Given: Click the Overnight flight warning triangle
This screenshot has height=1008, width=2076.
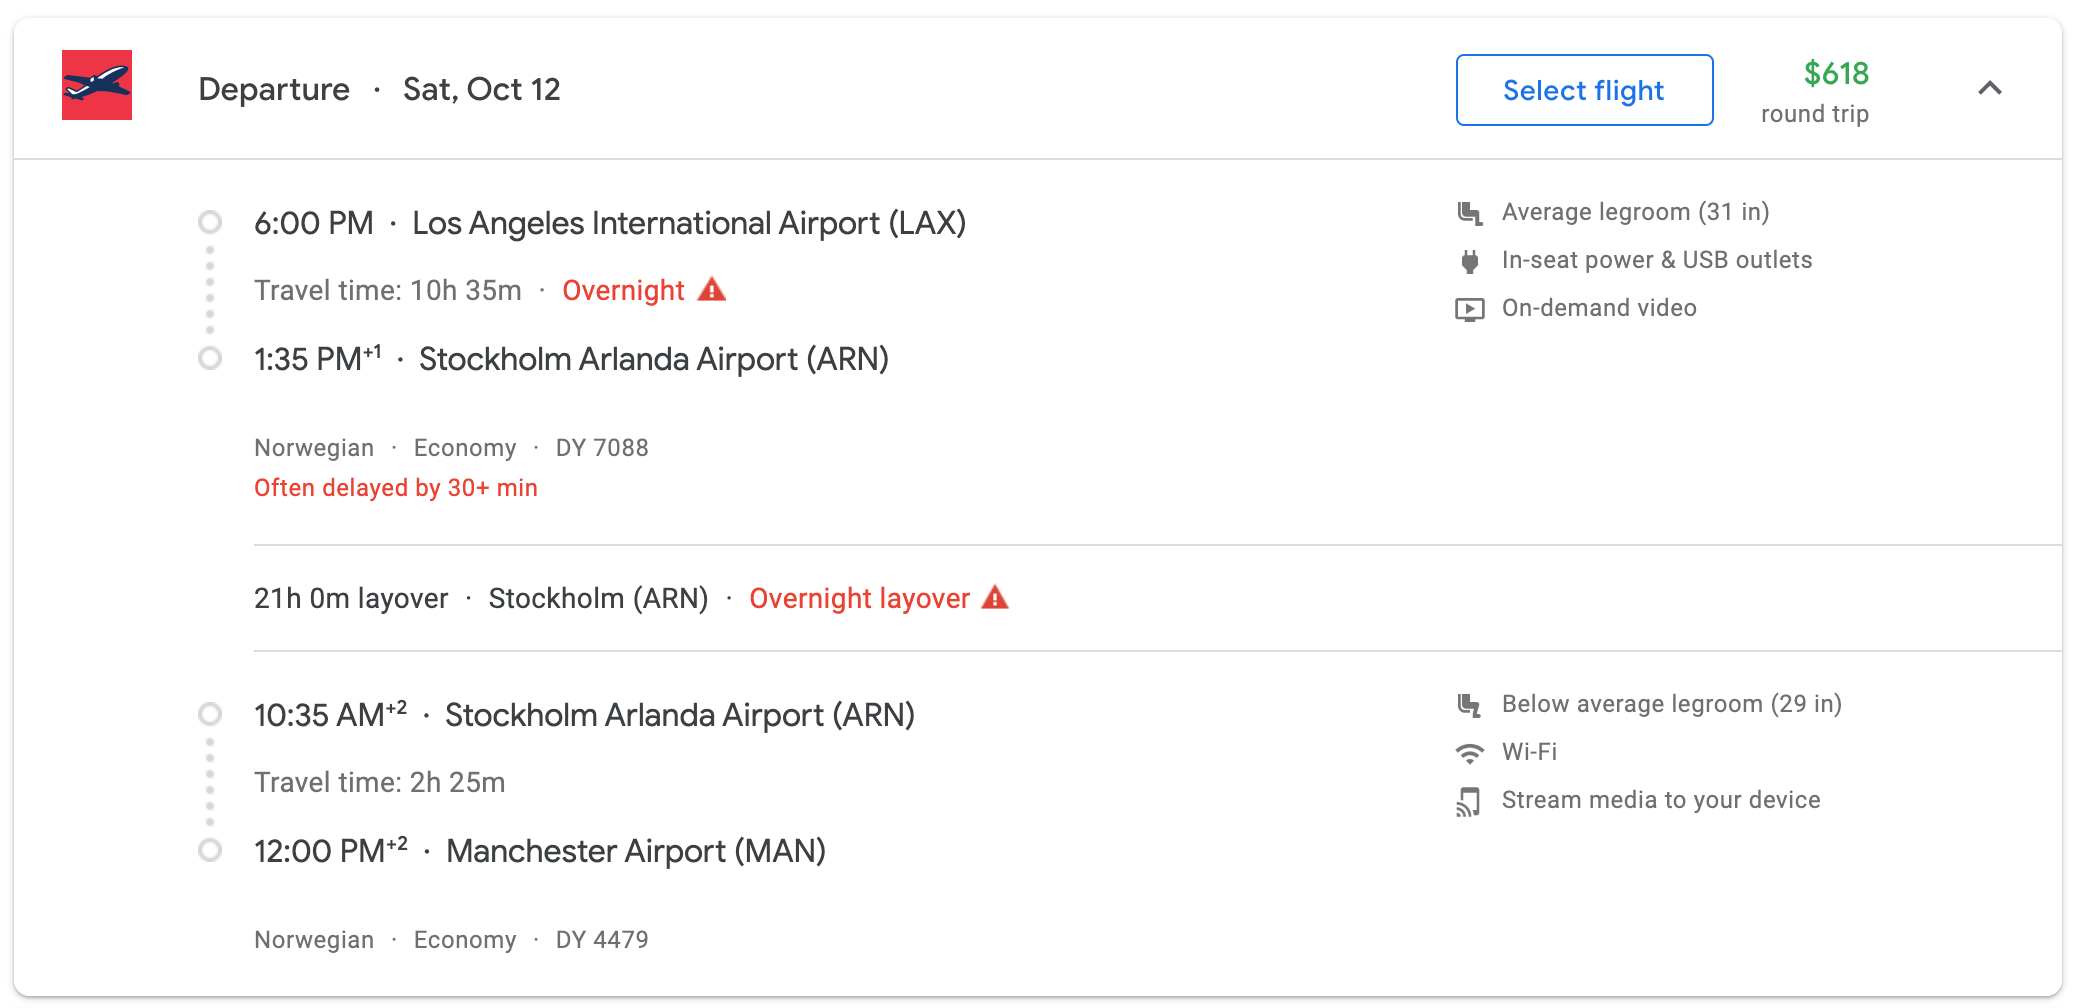Looking at the screenshot, I should [x=711, y=290].
